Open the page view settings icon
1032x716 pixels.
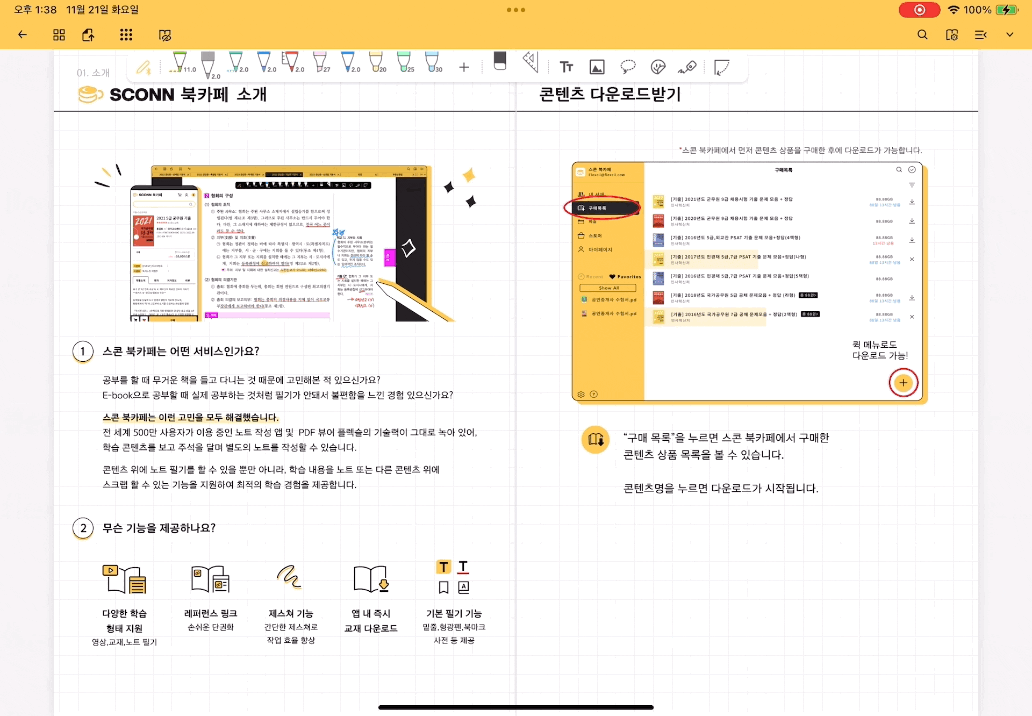952,35
